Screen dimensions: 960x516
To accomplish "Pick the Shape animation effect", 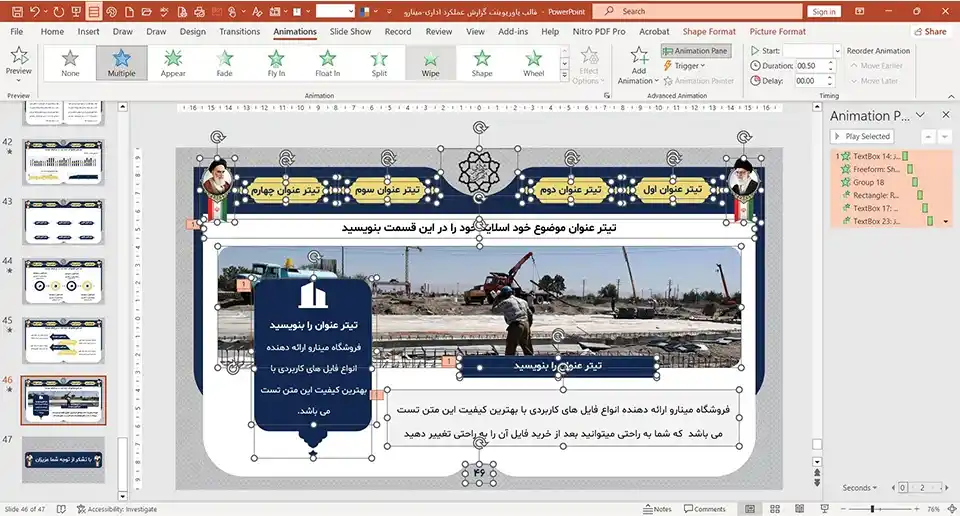I will [482, 63].
